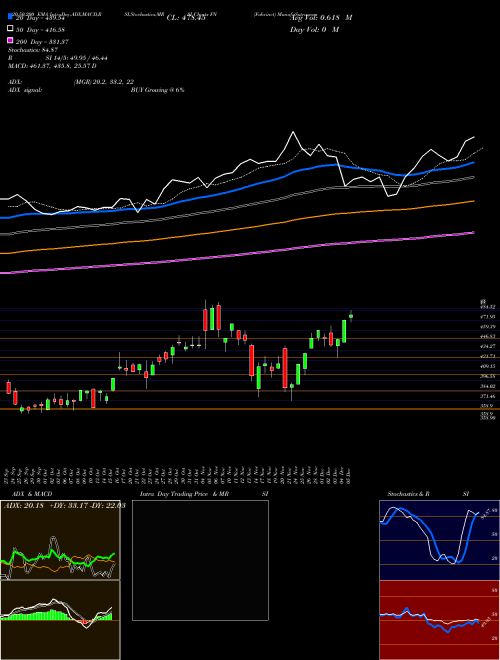
Task: Open the MACD histogram chart panel
Action: click(x=60, y=620)
